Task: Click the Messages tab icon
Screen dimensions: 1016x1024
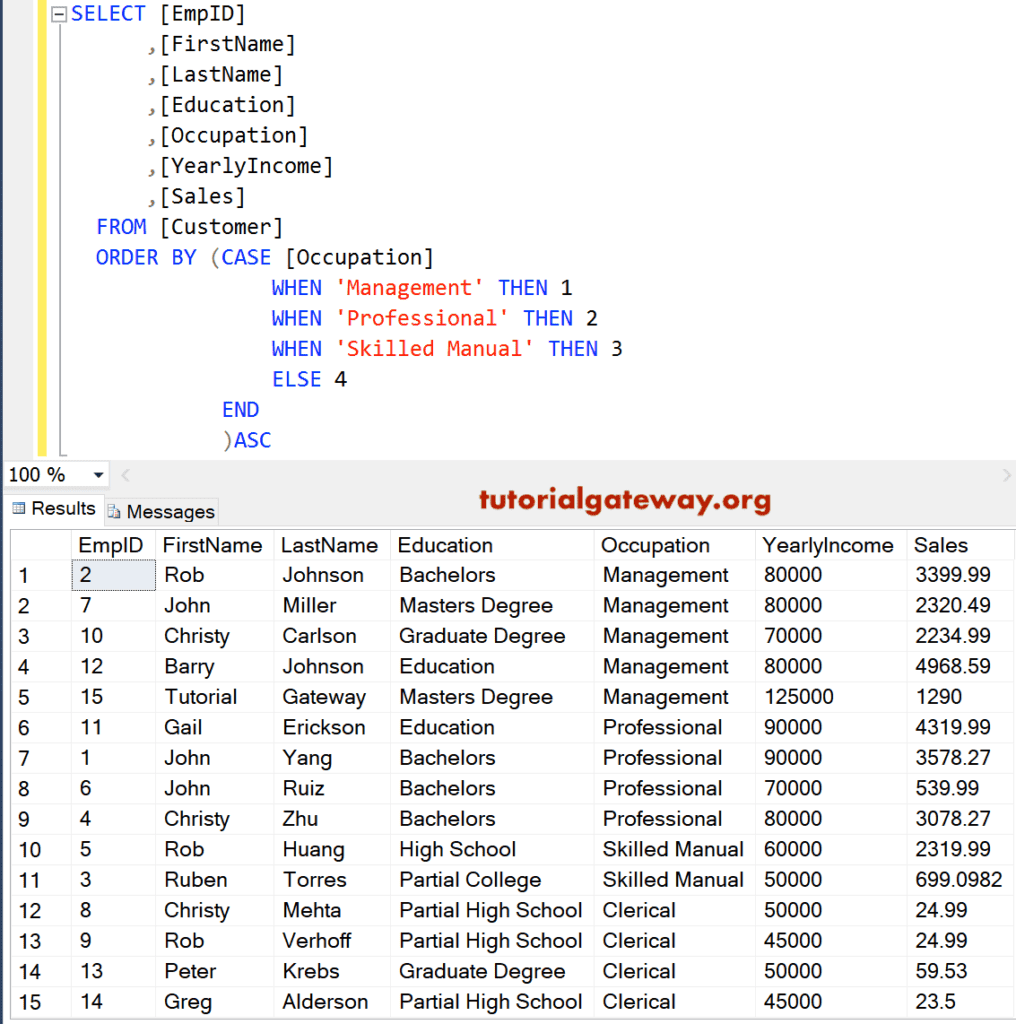Action: coord(114,512)
